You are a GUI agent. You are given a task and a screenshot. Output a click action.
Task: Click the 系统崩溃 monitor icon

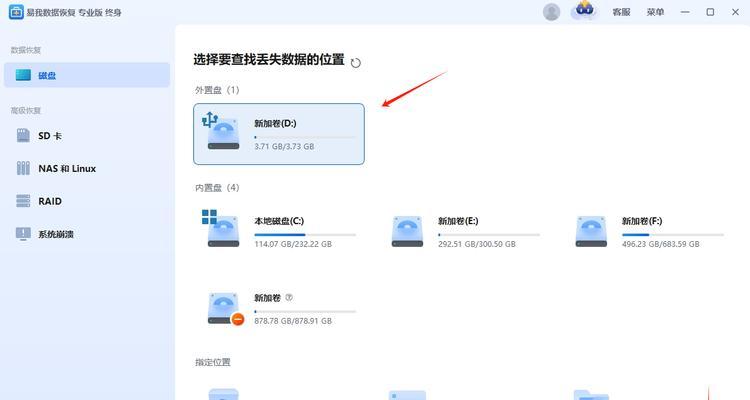[x=23, y=233]
